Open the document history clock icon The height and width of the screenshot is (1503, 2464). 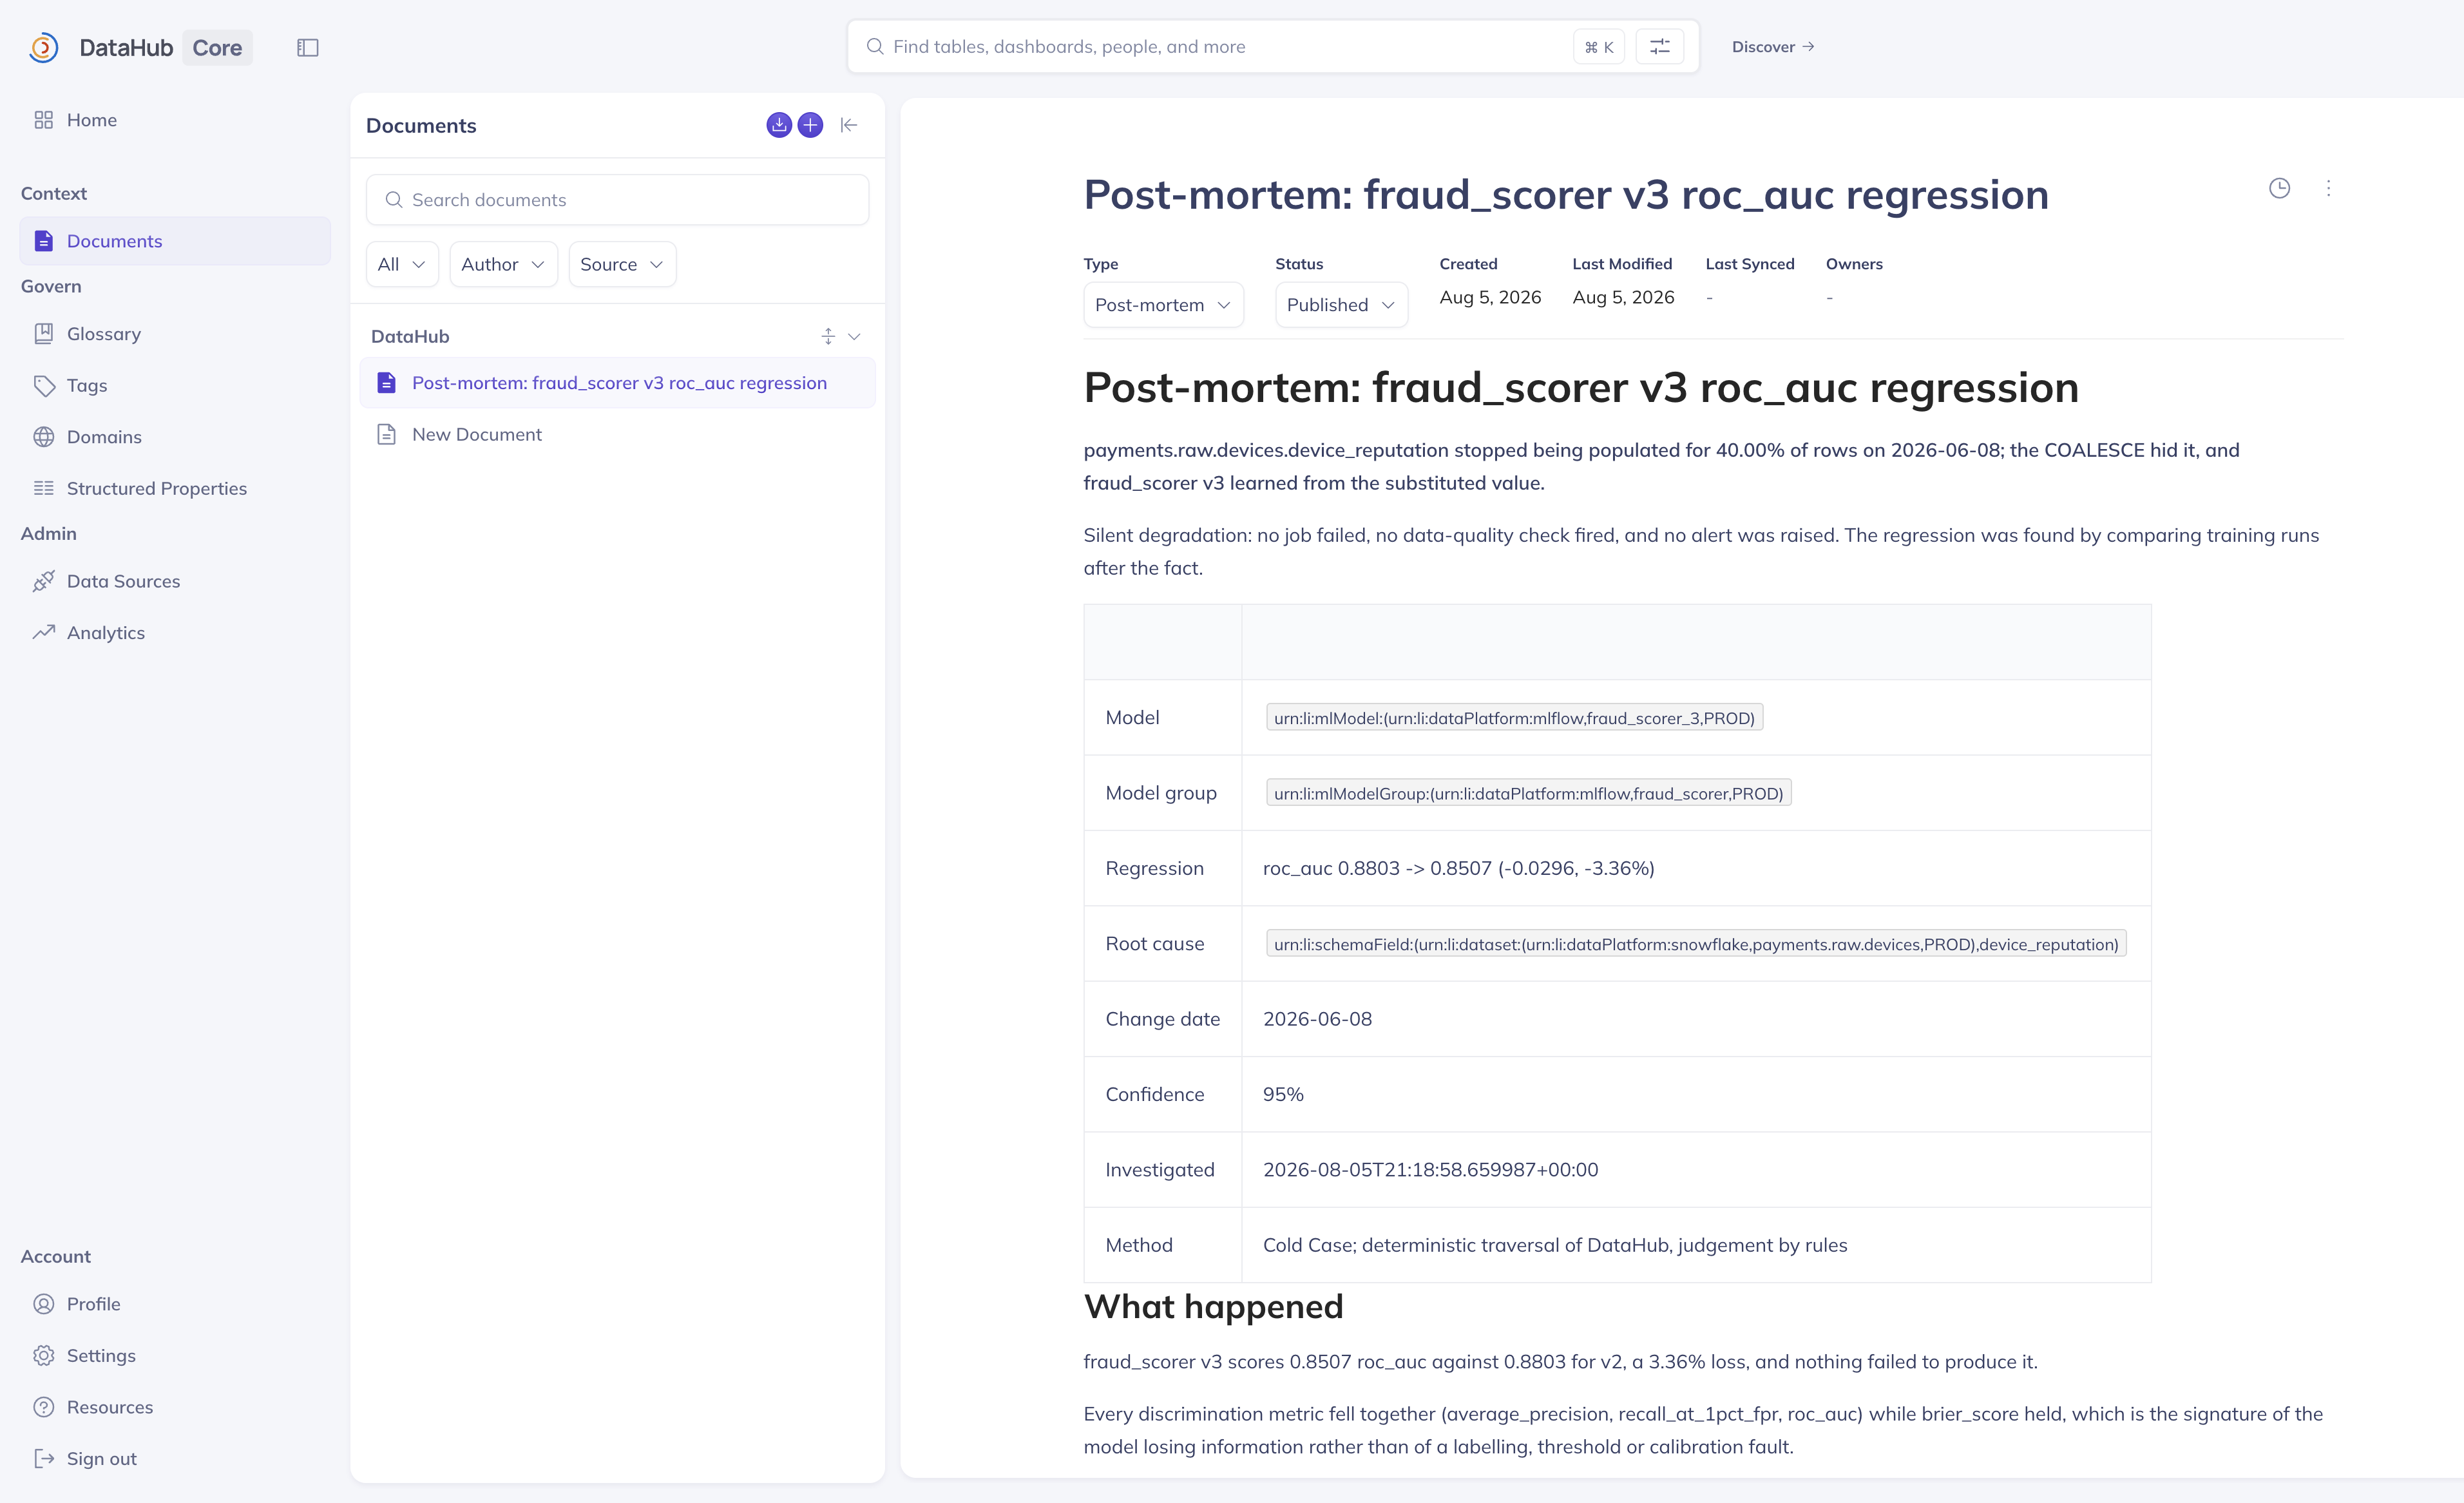(2279, 188)
